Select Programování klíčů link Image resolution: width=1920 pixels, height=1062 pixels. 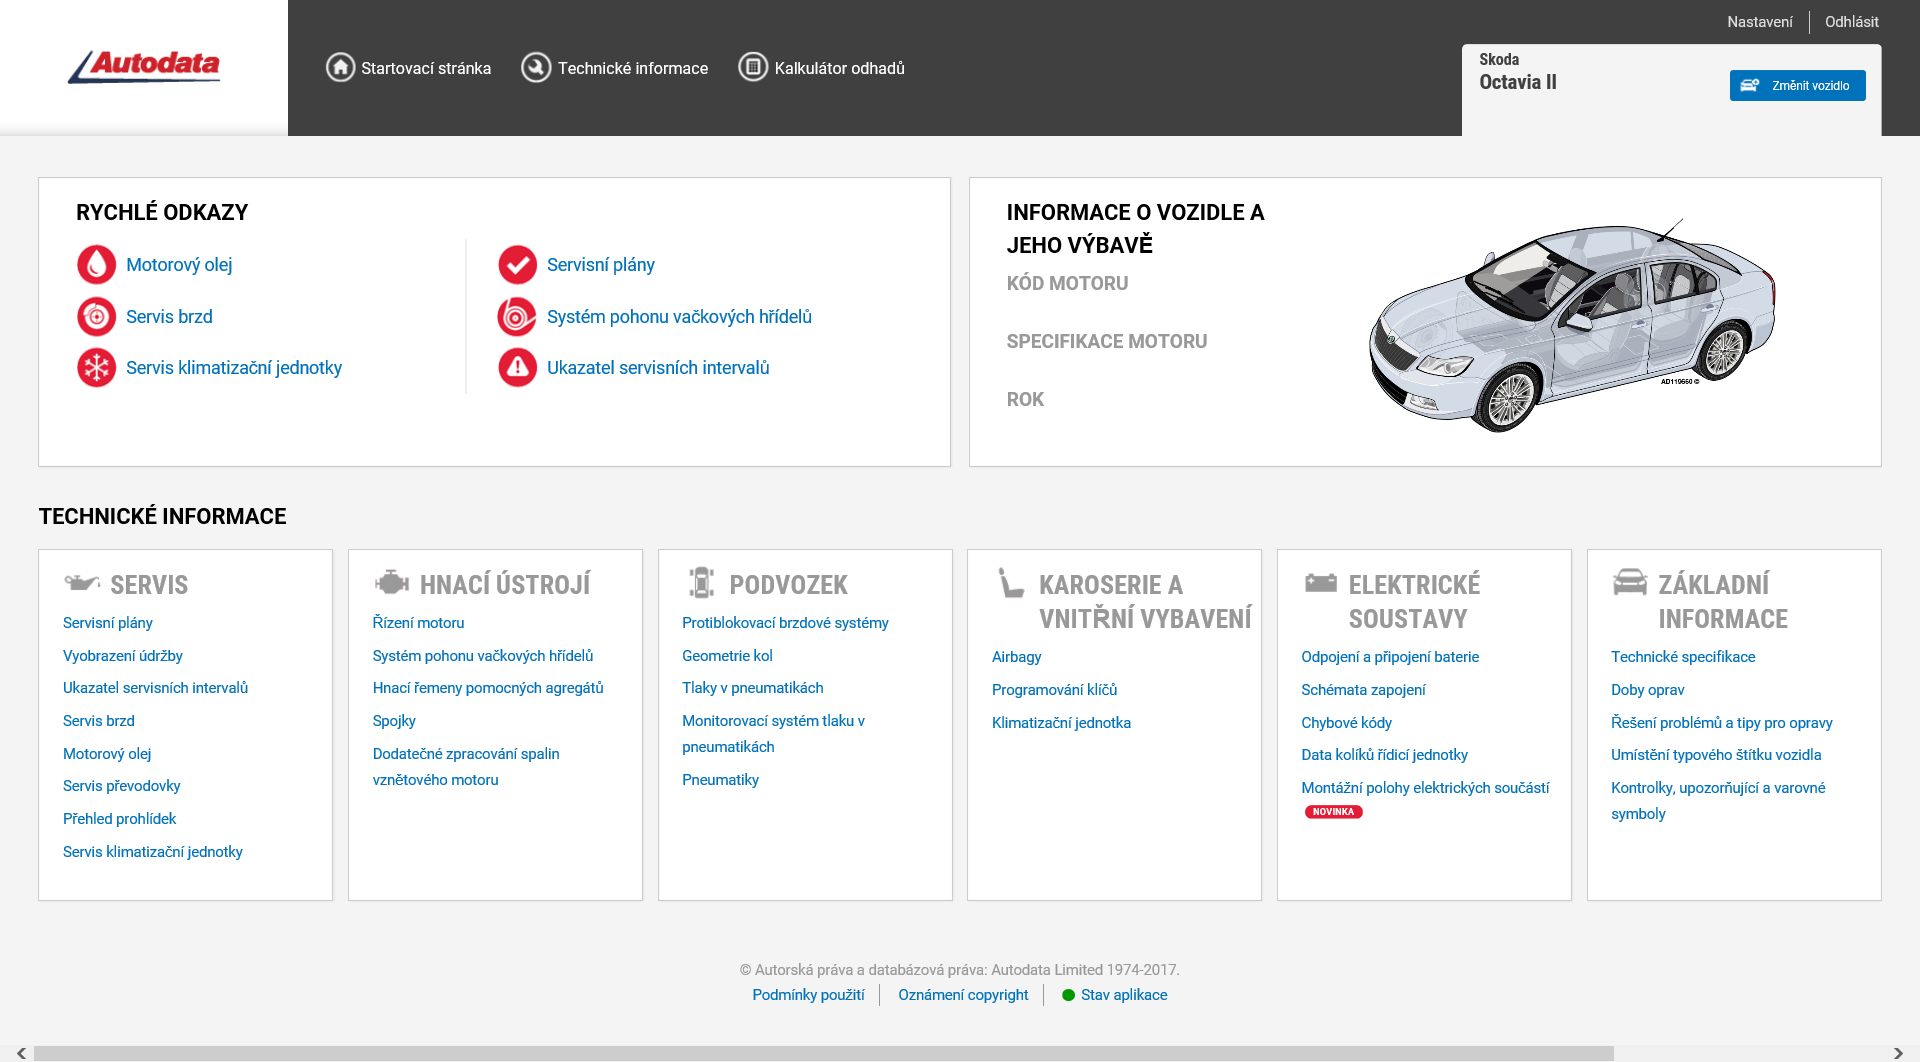pyautogui.click(x=1054, y=690)
